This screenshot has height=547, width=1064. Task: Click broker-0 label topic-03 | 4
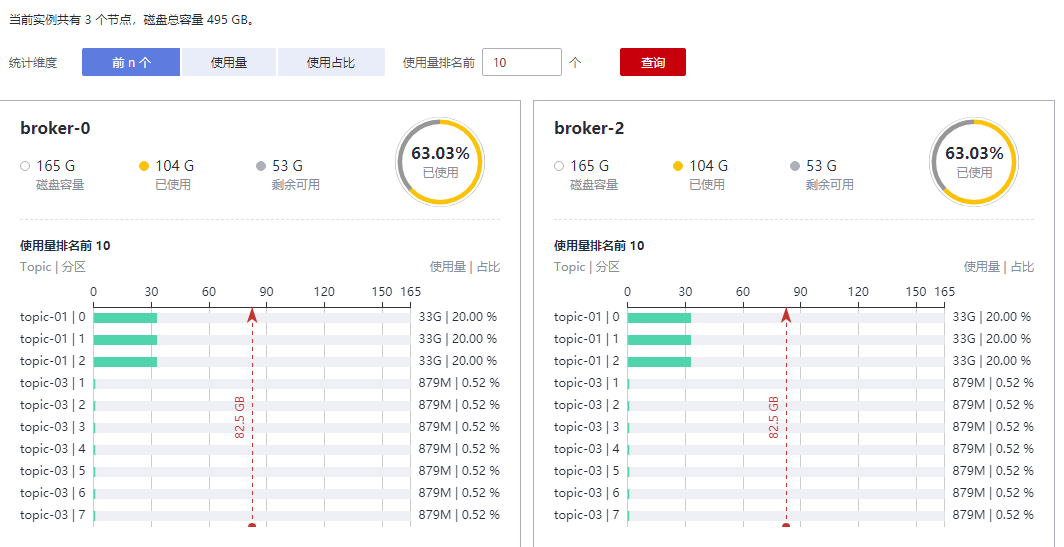coord(53,449)
